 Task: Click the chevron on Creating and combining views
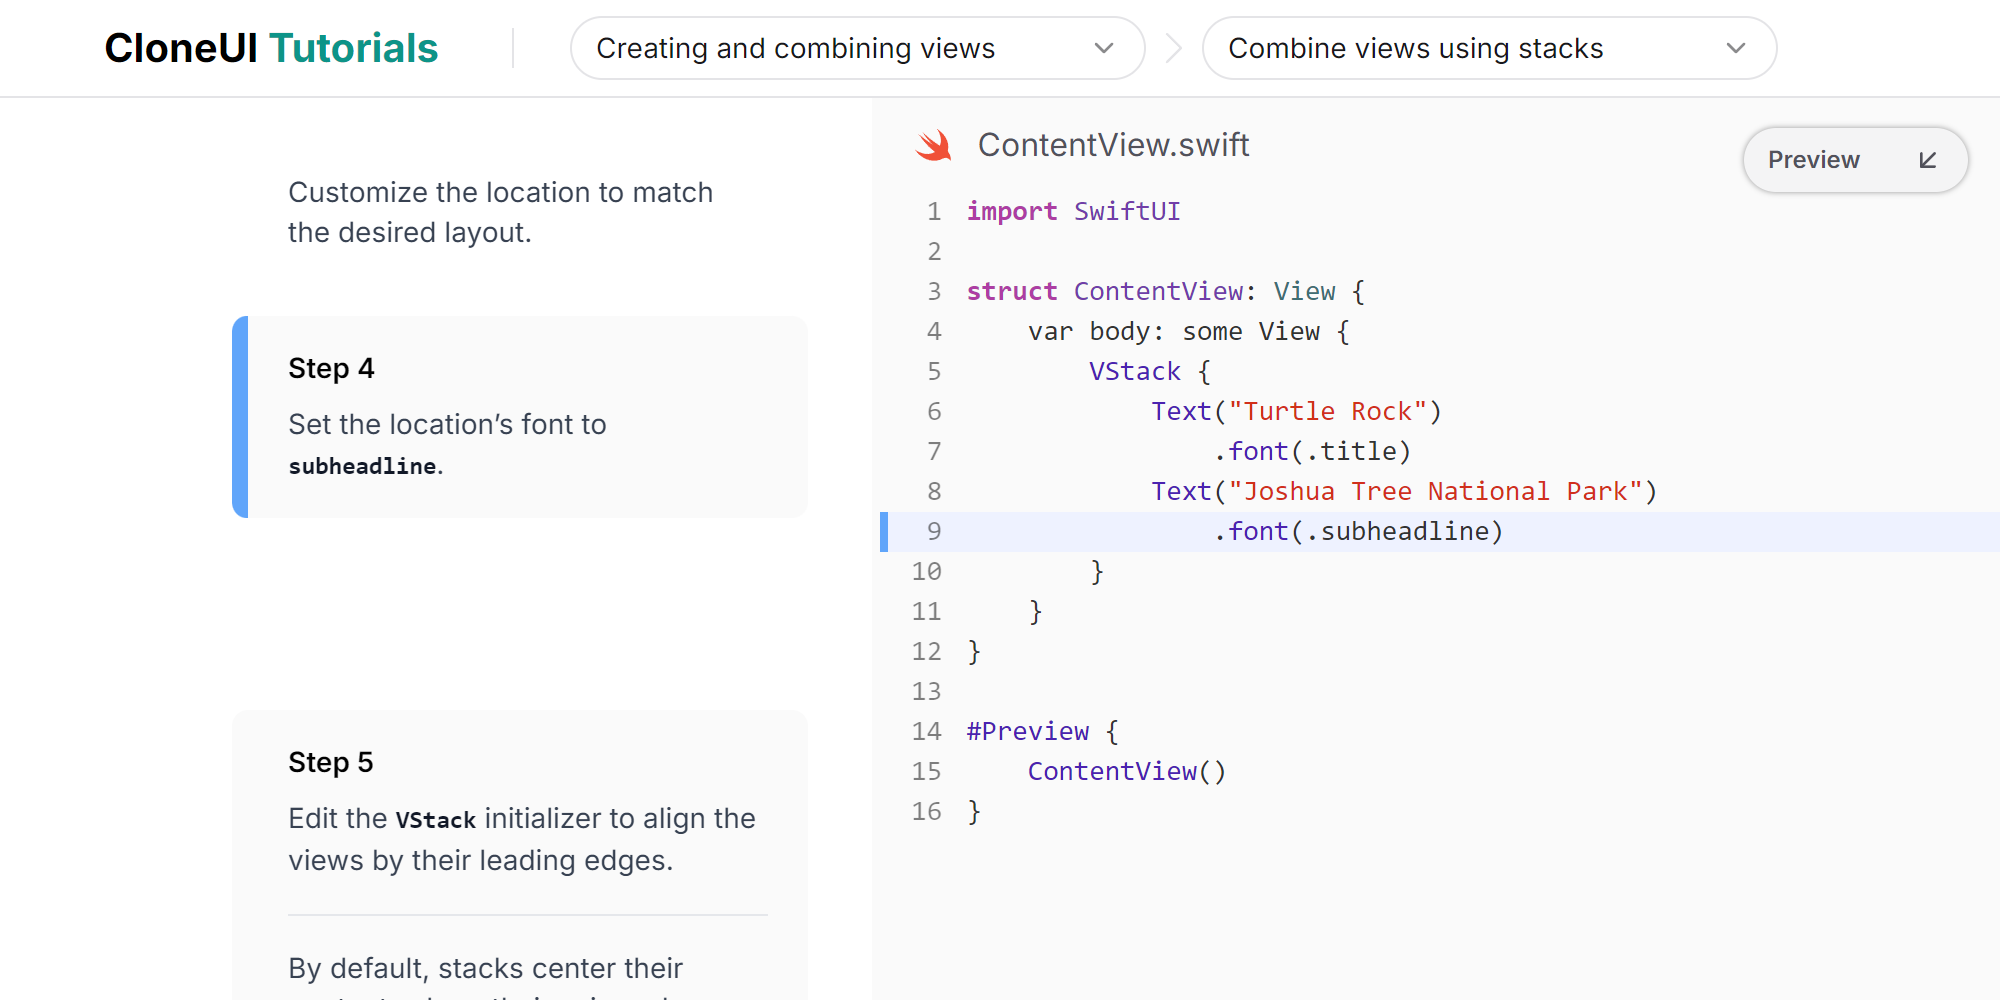[1104, 48]
